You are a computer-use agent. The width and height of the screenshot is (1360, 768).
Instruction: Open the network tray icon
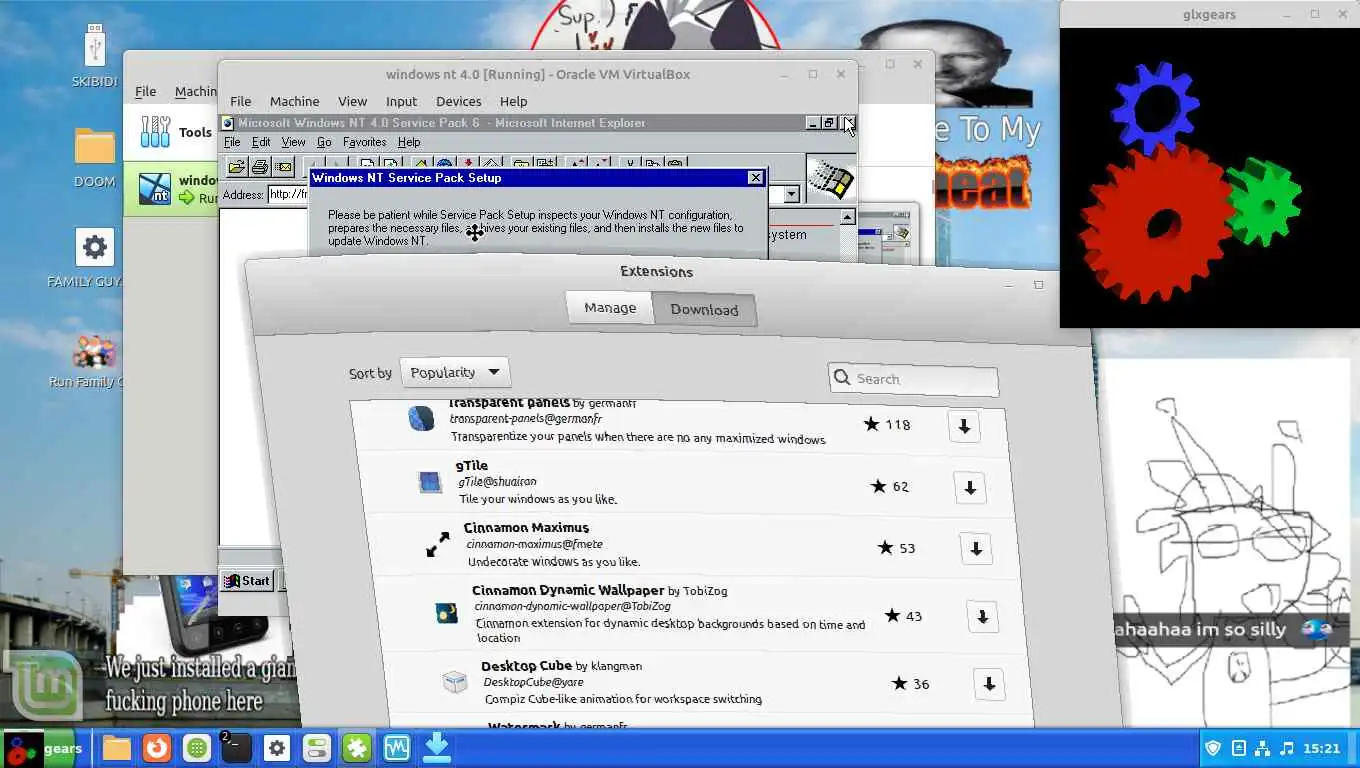tap(1262, 748)
